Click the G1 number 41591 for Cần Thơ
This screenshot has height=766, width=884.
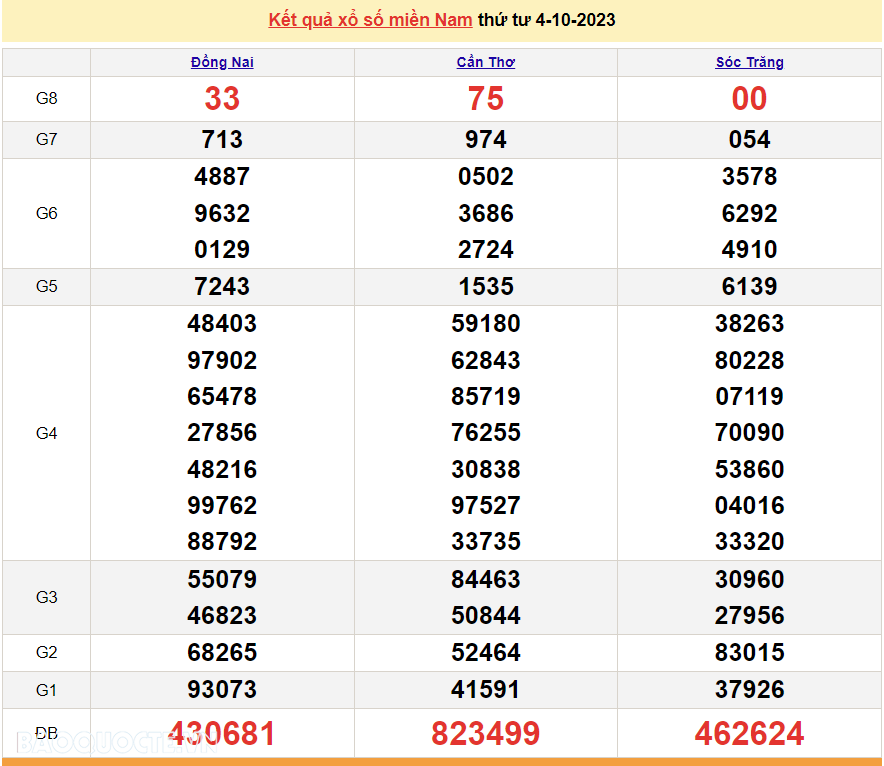tap(484, 689)
